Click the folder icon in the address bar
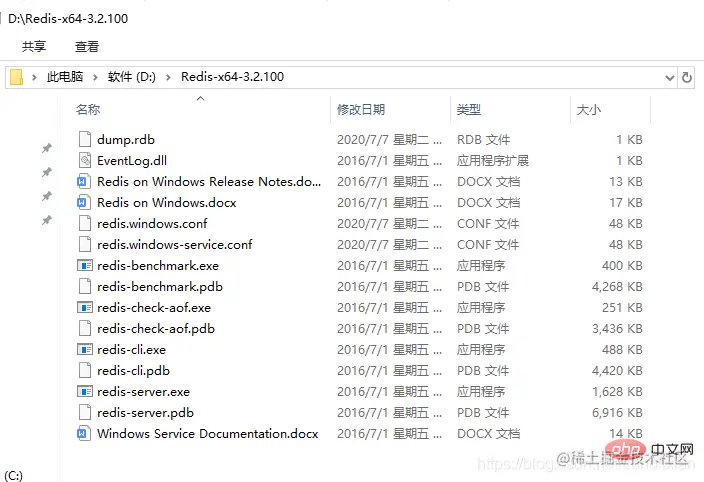Image resolution: width=704 pixels, height=482 pixels. pos(17,77)
